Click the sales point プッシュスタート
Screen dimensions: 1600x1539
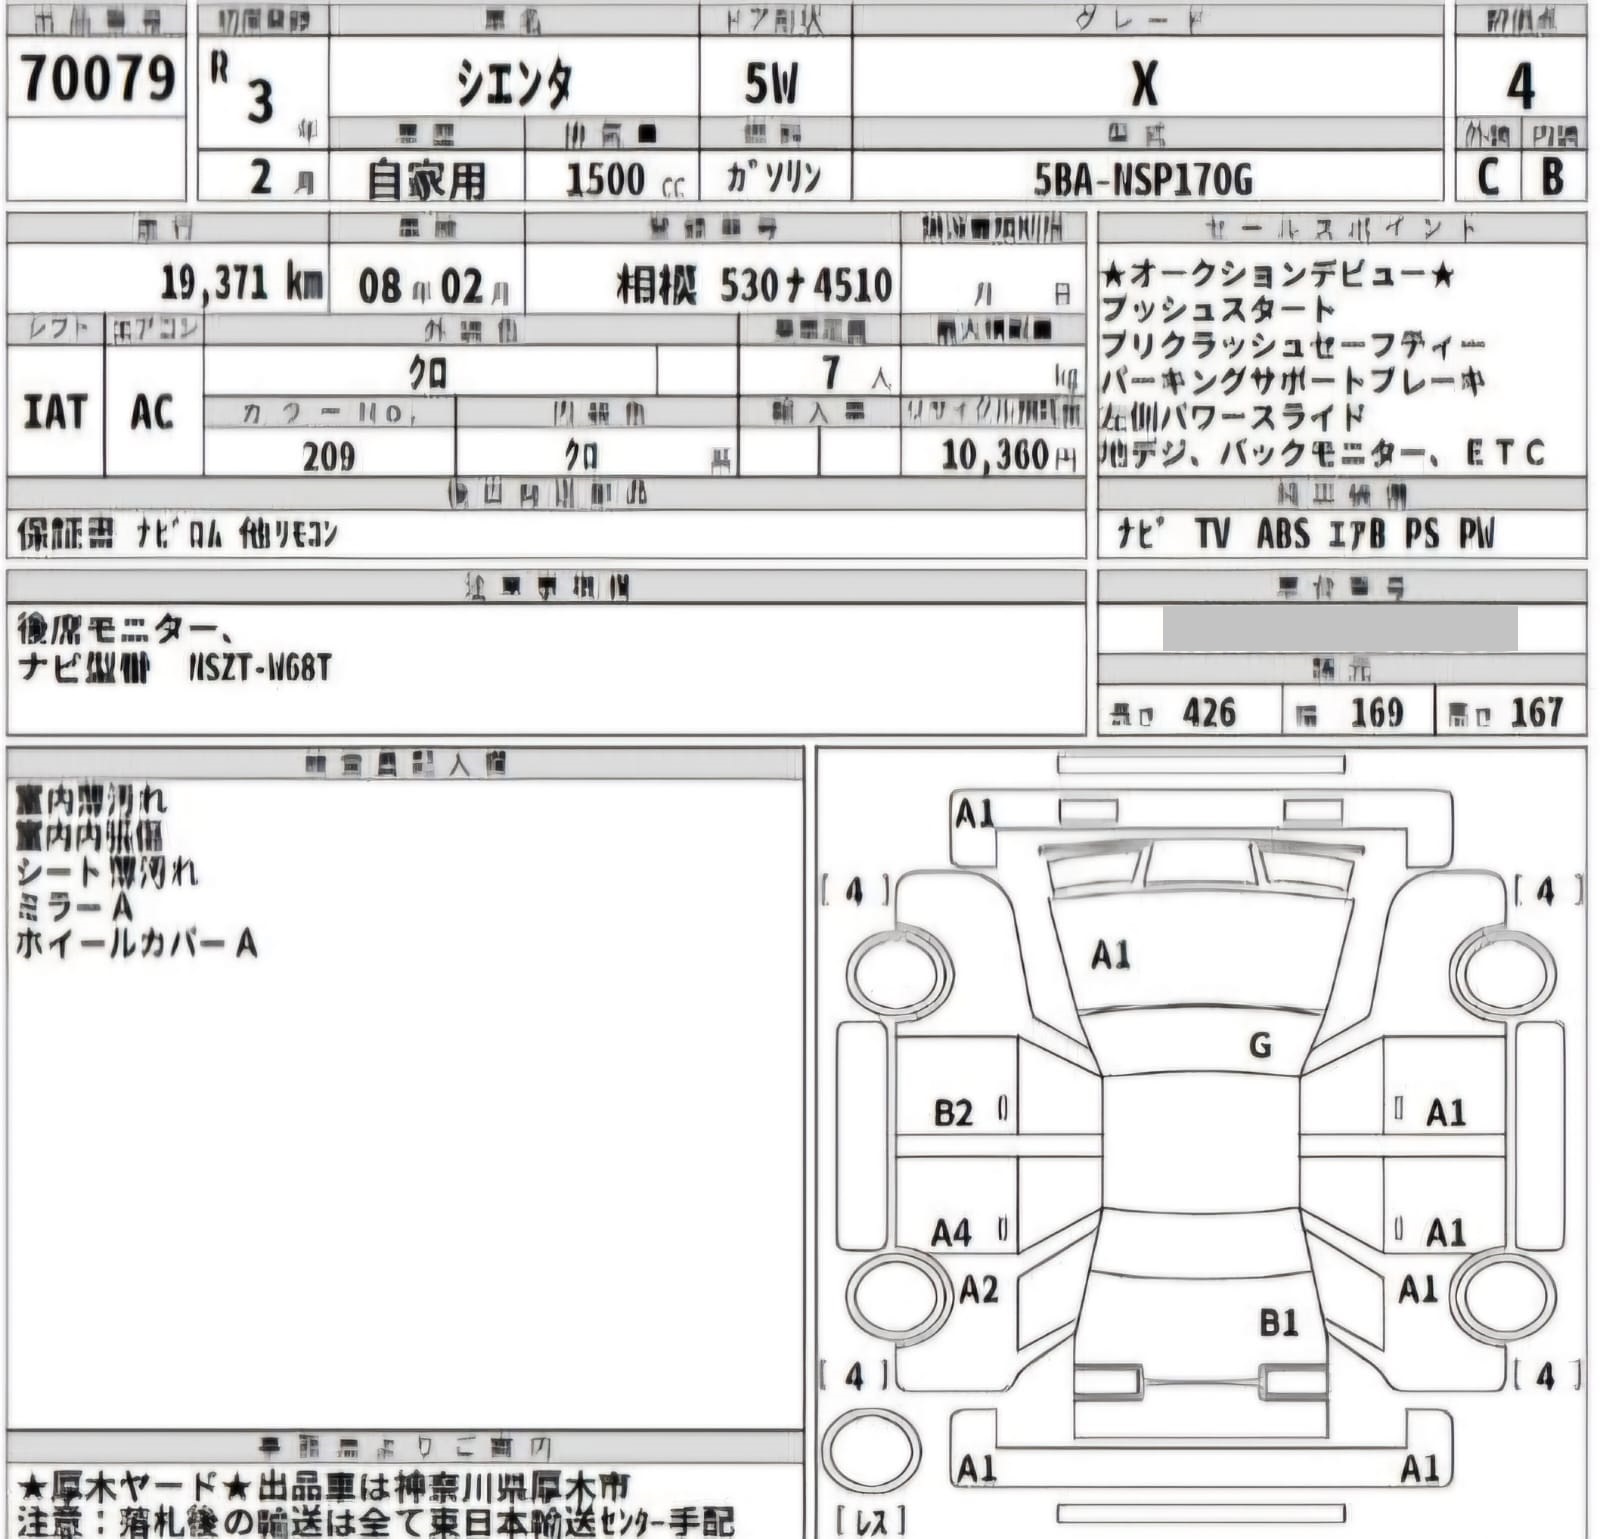pyautogui.click(x=1218, y=309)
